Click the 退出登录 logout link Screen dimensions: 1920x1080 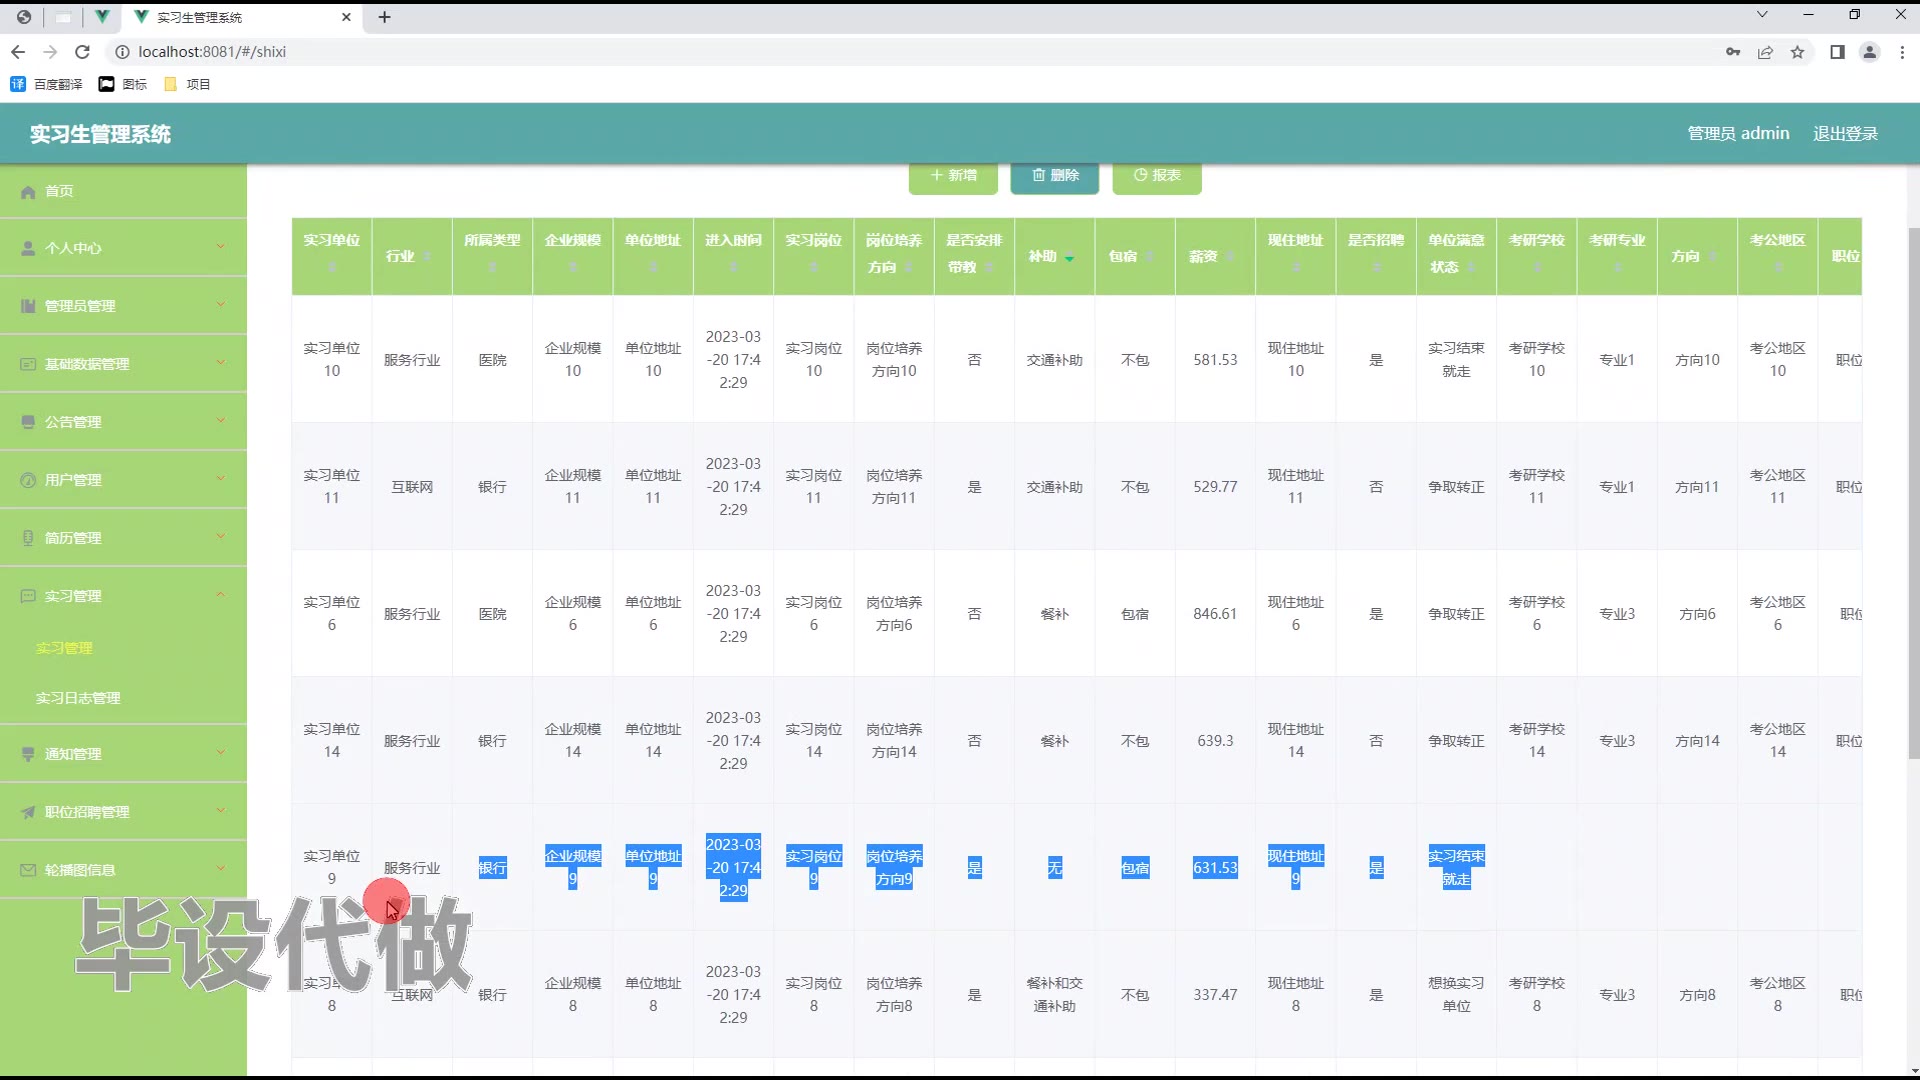coord(1845,134)
